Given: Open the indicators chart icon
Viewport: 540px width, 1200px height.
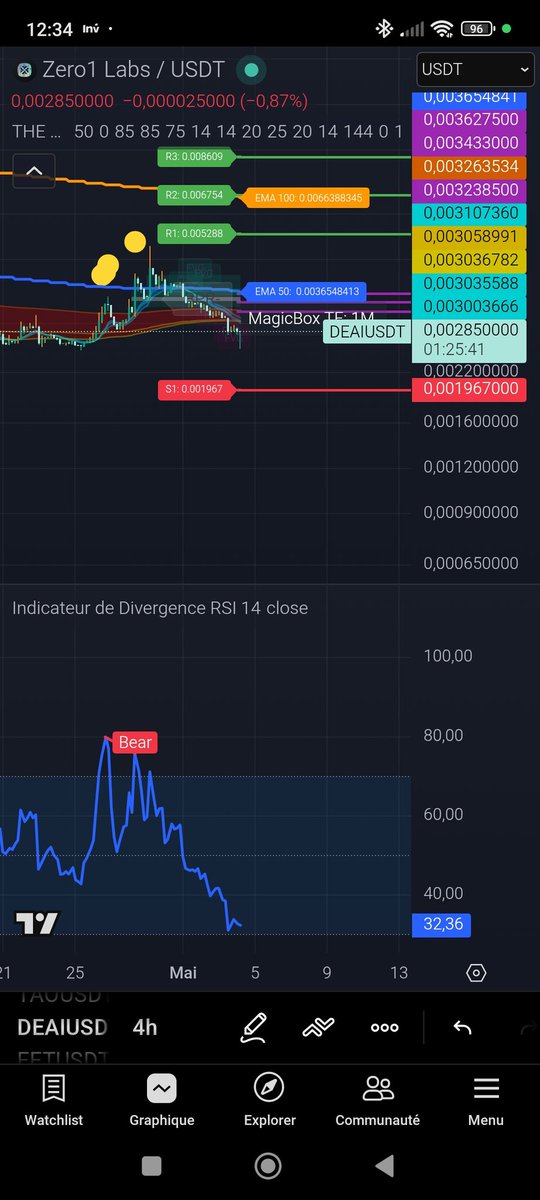Looking at the screenshot, I should click(318, 1027).
